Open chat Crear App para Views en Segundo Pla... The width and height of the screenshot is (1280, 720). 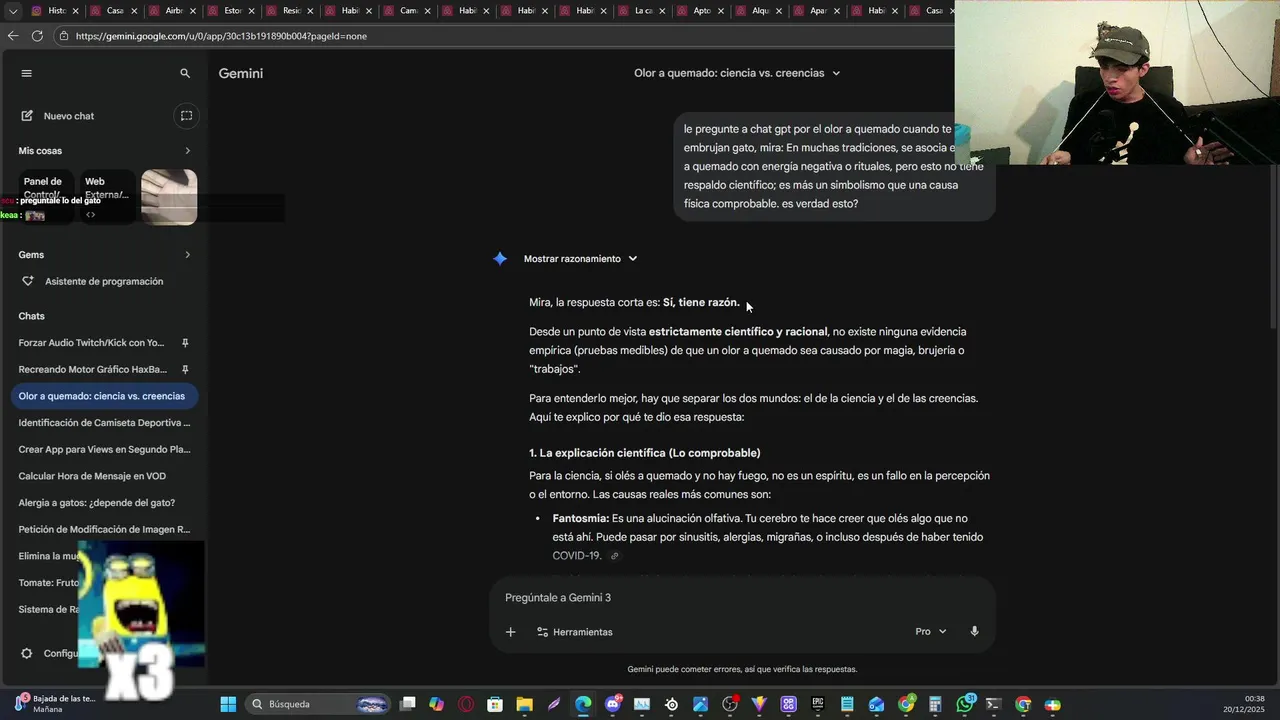click(104, 449)
